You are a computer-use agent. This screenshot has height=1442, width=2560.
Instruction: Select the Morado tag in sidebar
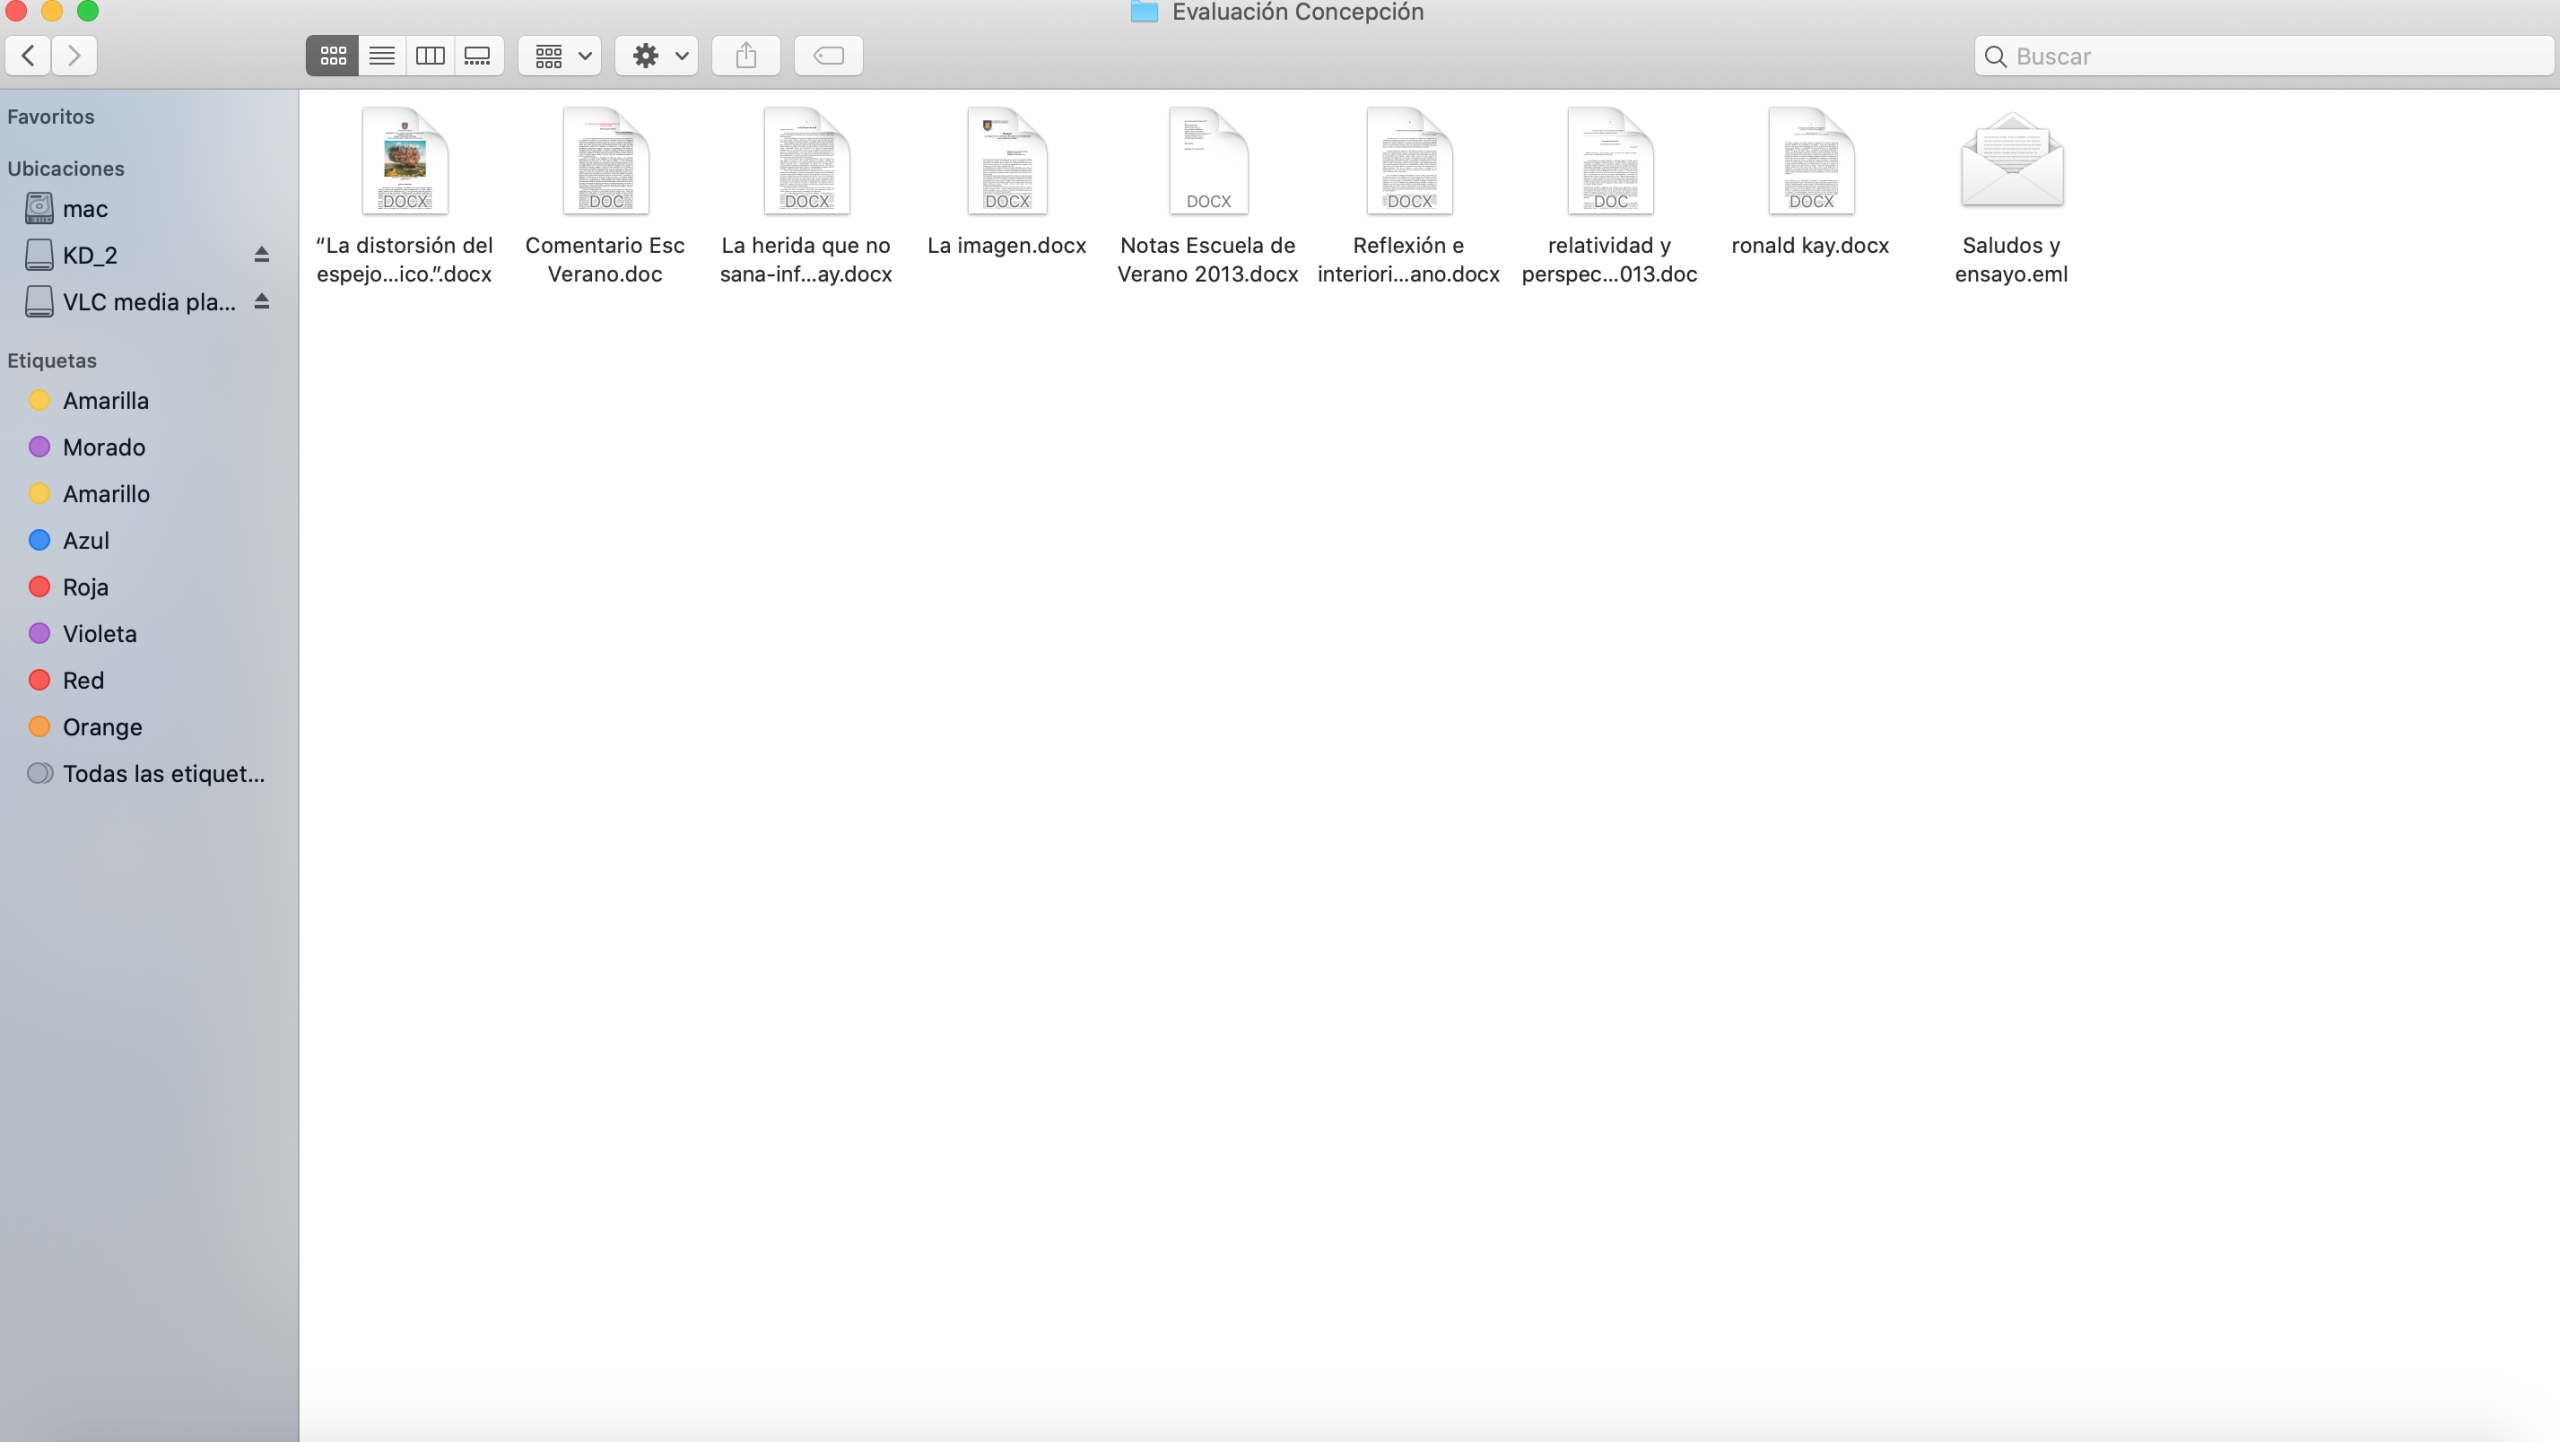104,447
